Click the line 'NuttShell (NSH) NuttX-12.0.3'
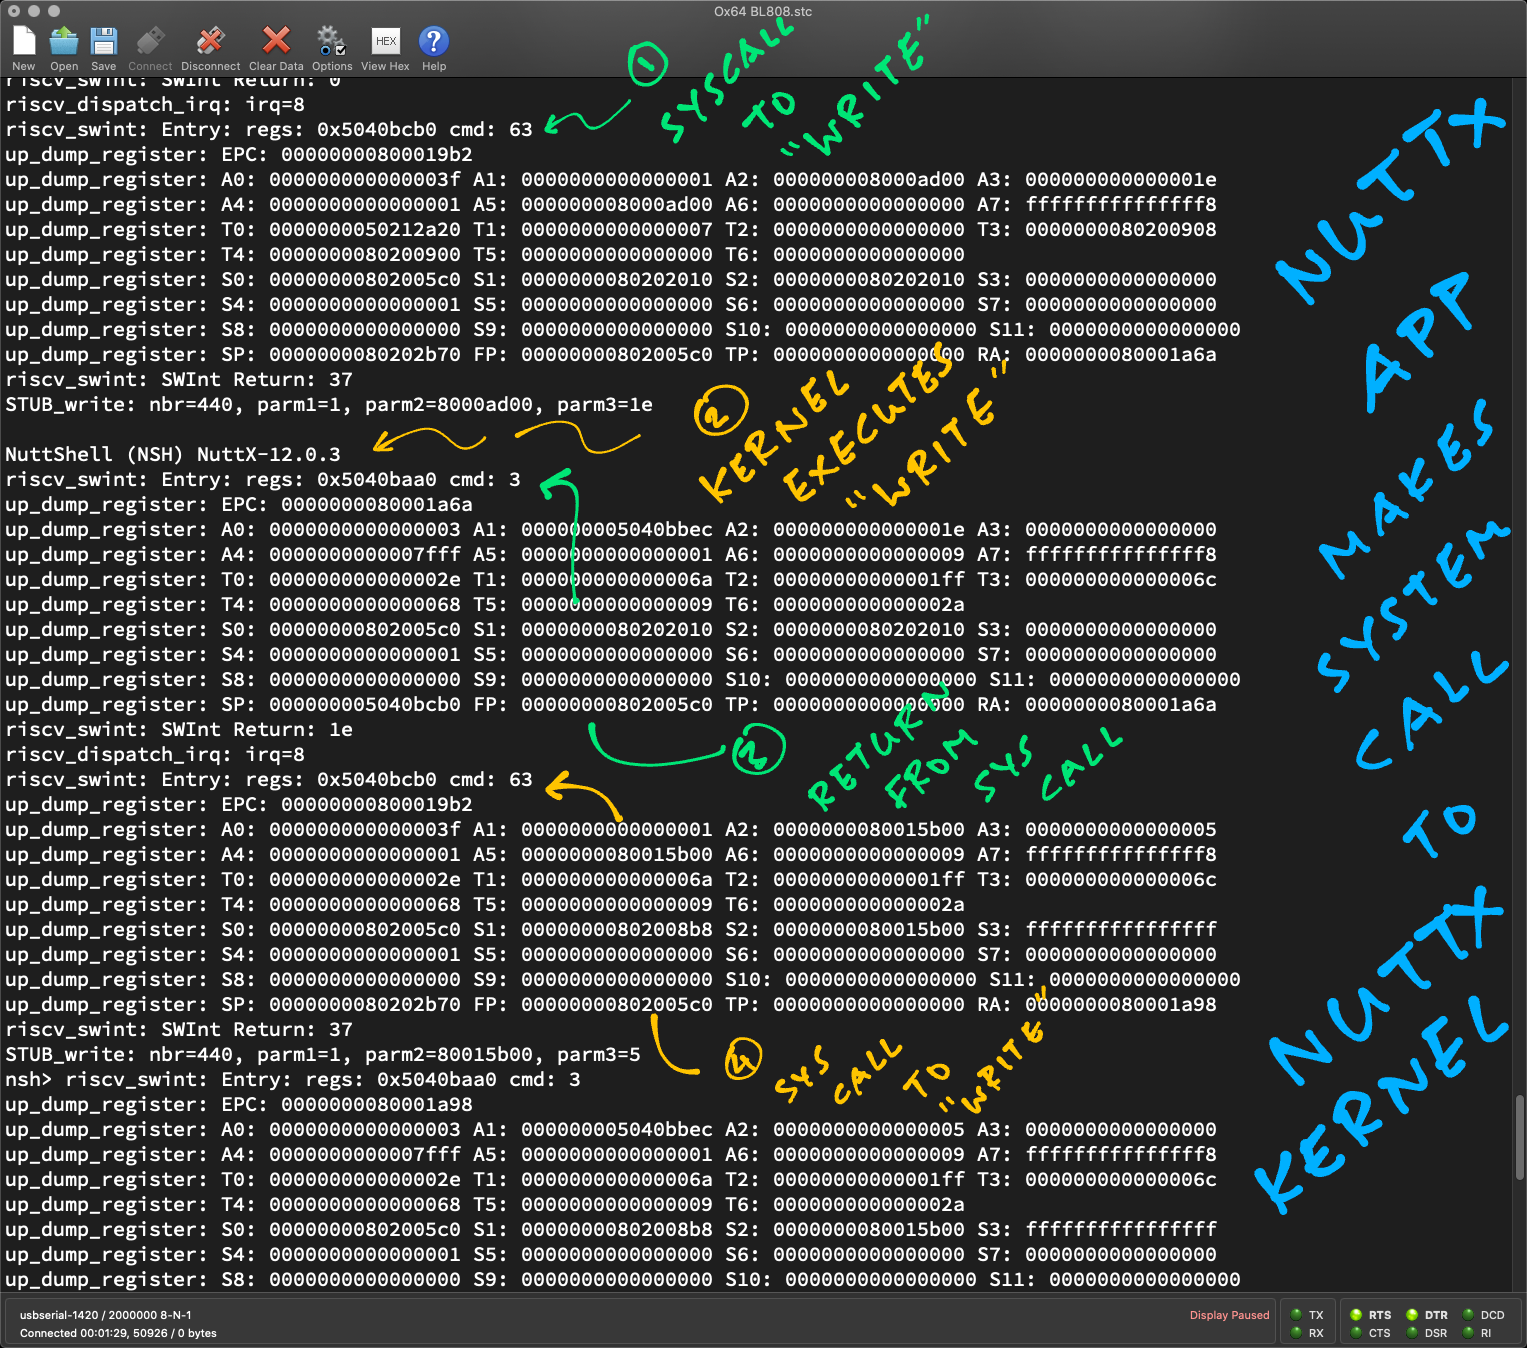 (x=173, y=454)
